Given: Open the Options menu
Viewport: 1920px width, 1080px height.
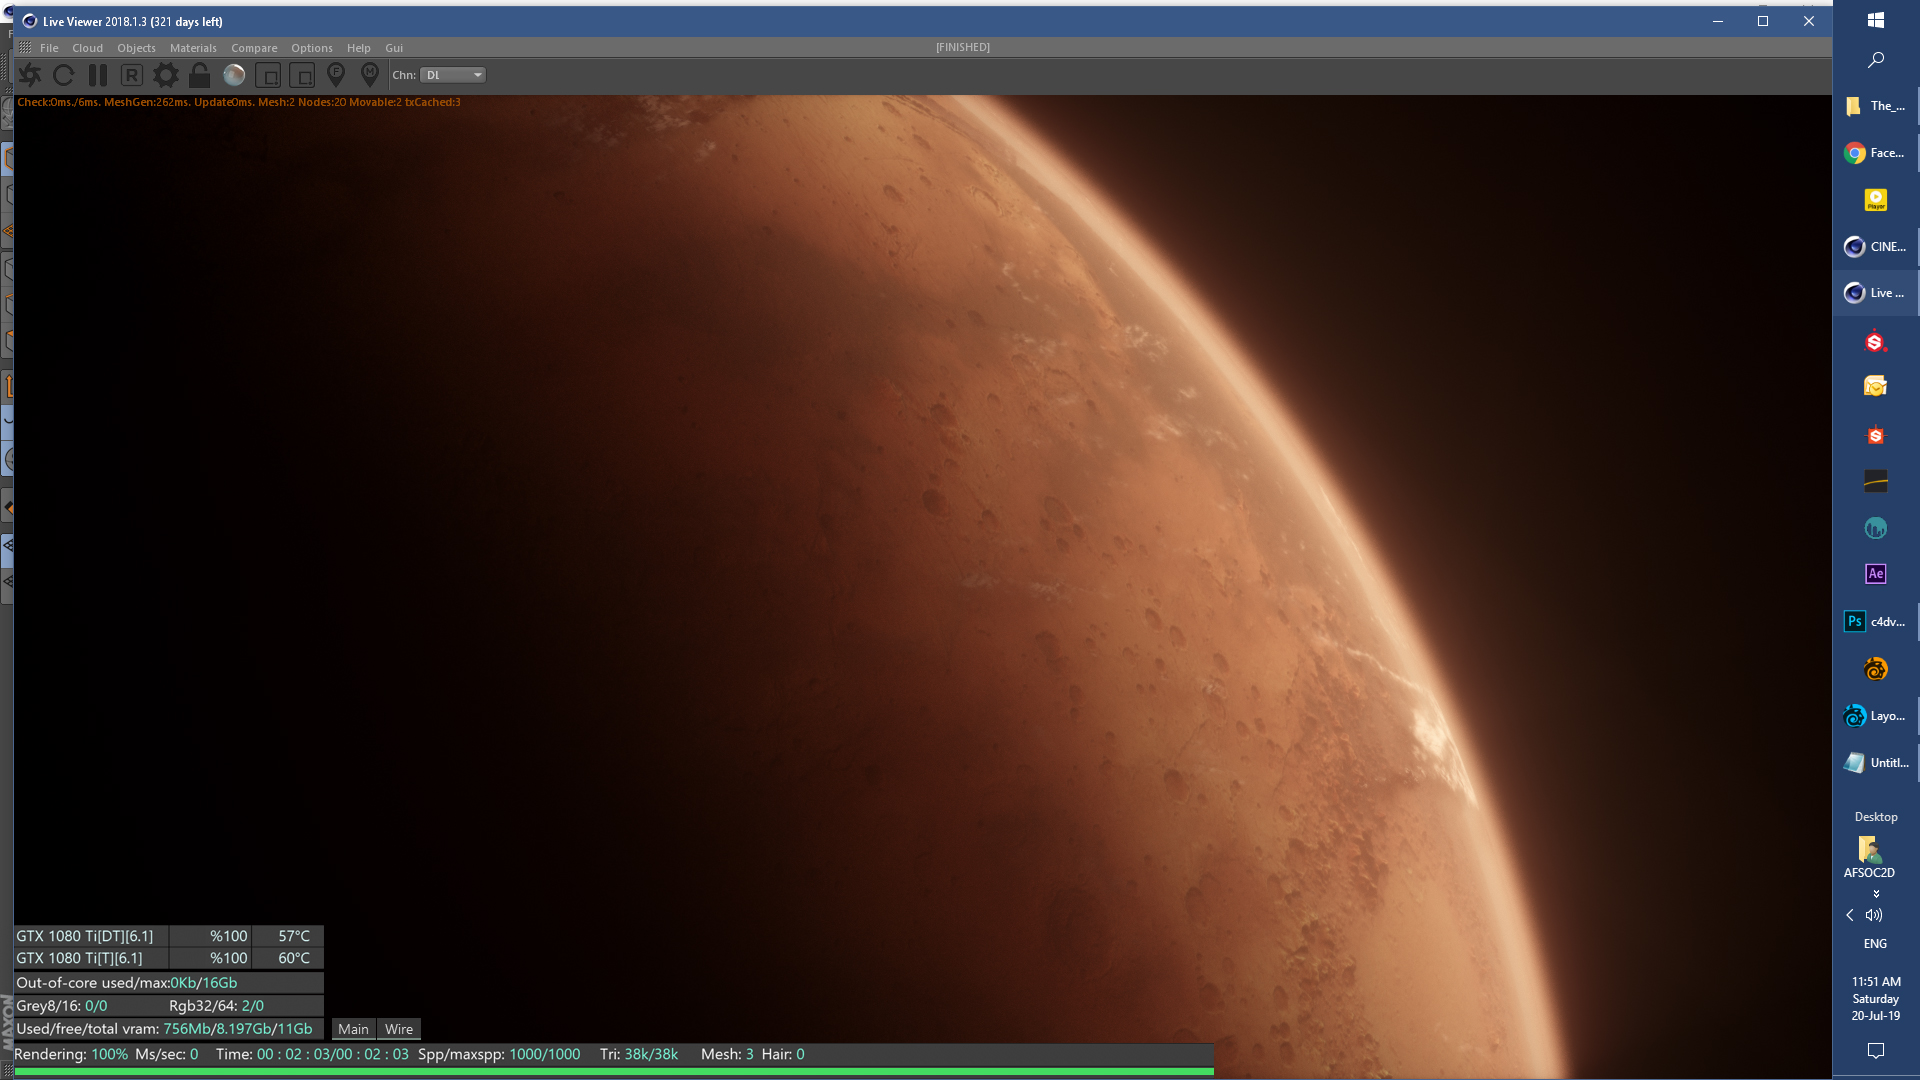Looking at the screenshot, I should (312, 48).
